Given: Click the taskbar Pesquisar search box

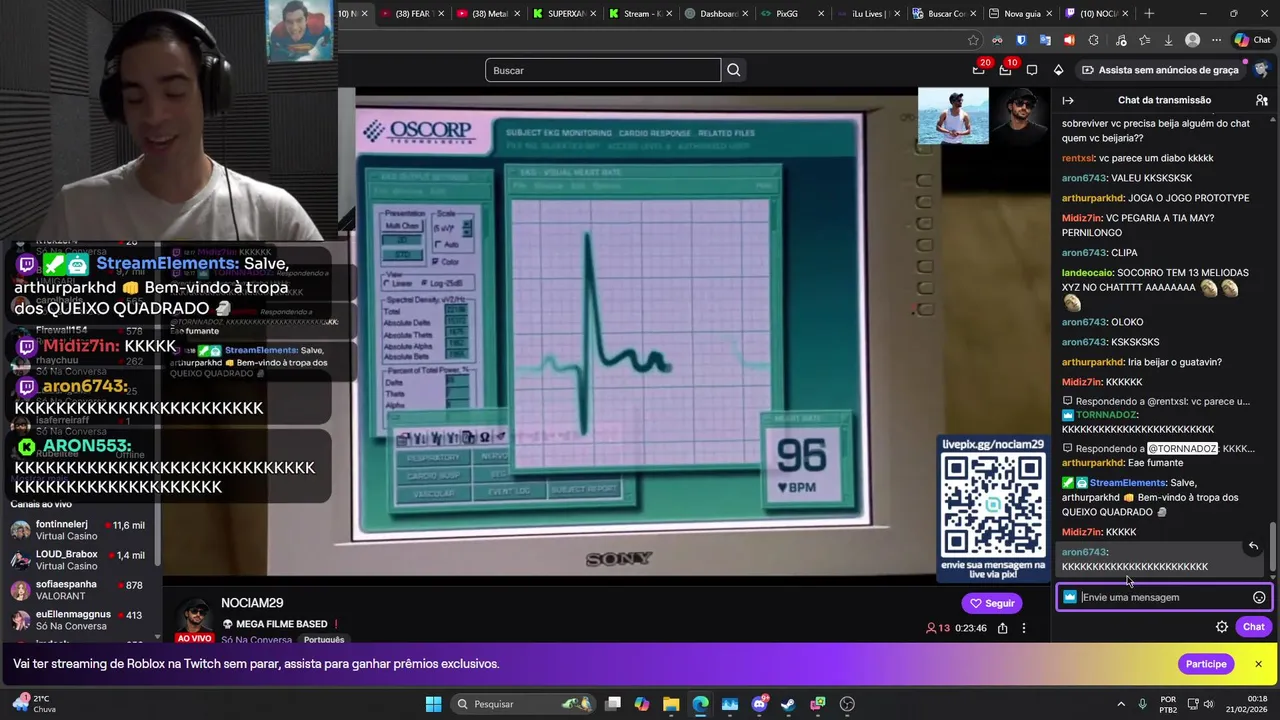Looking at the screenshot, I should 525,704.
